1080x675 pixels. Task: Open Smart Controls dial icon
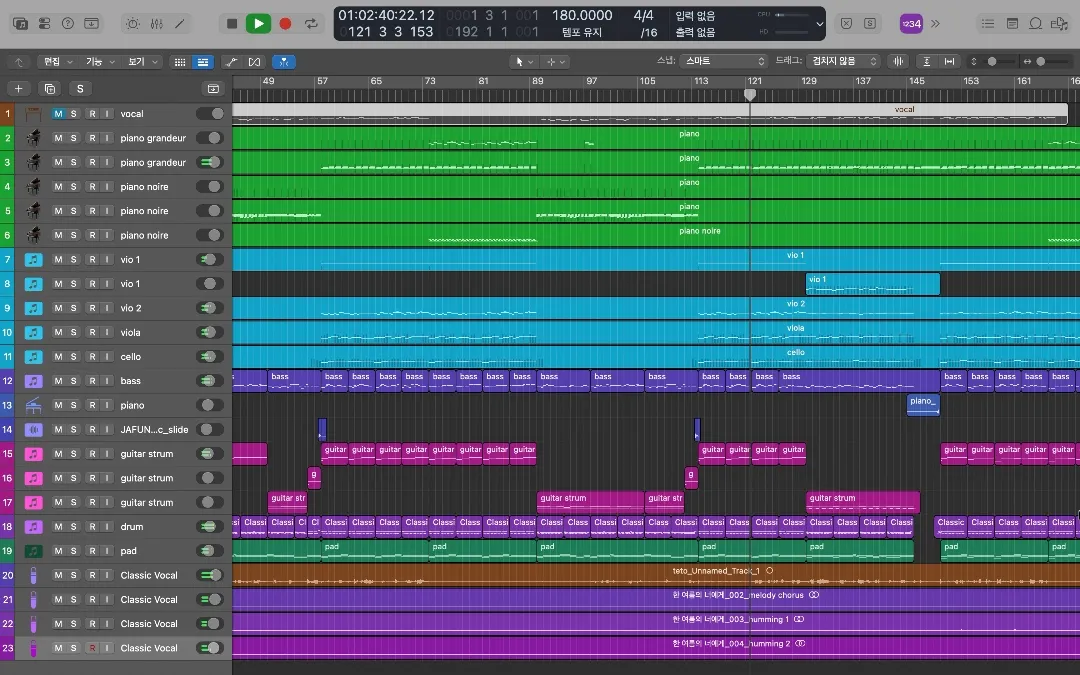pyautogui.click(x=133, y=23)
